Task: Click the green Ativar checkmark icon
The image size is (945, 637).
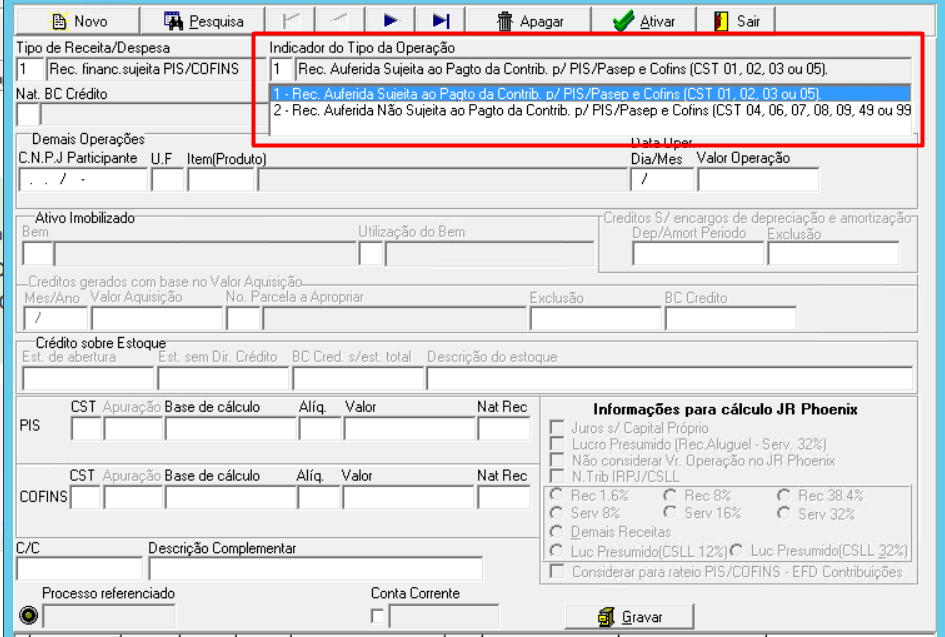Action: pos(623,21)
